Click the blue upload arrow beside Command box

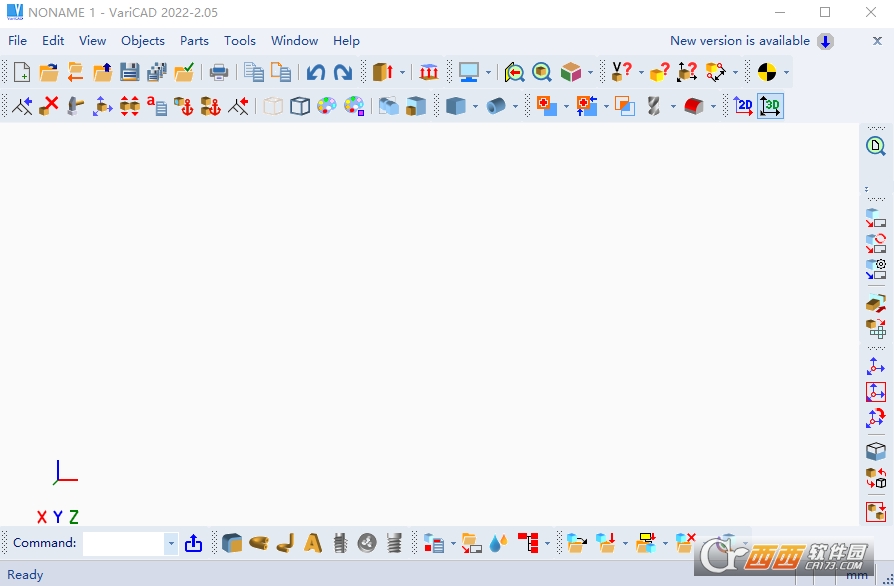click(193, 543)
